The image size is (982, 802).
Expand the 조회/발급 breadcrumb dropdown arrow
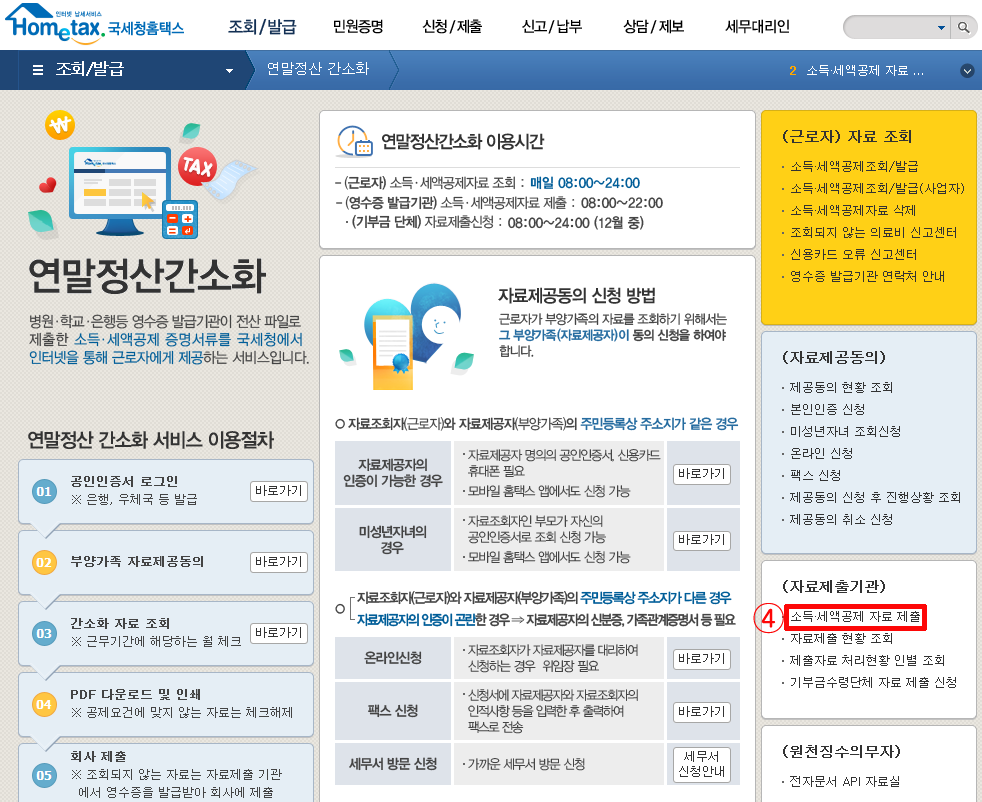[x=229, y=71]
